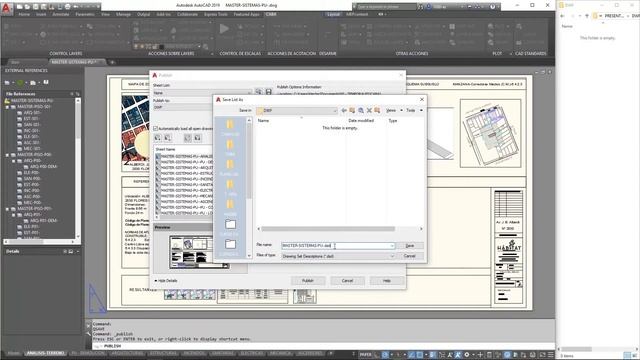Click back arrow in File Explorer window

point(562,16)
